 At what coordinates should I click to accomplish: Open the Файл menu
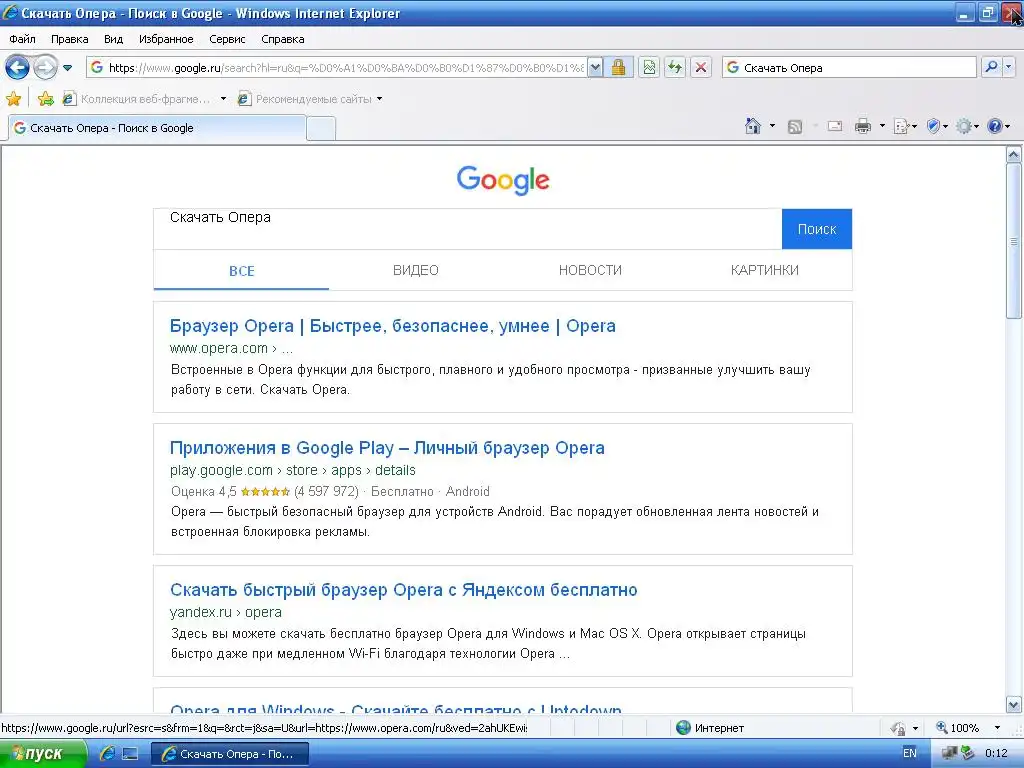pos(22,39)
